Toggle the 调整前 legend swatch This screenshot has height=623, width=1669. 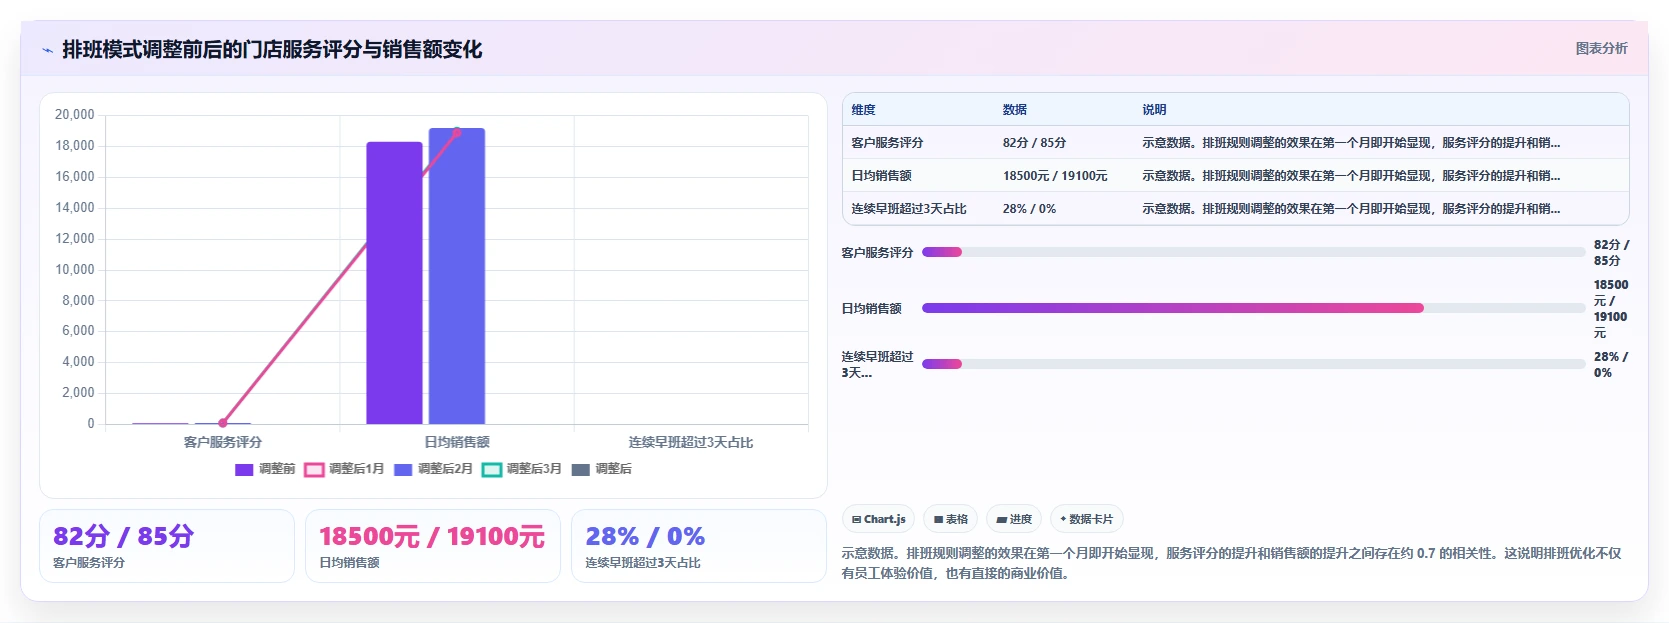[244, 469]
